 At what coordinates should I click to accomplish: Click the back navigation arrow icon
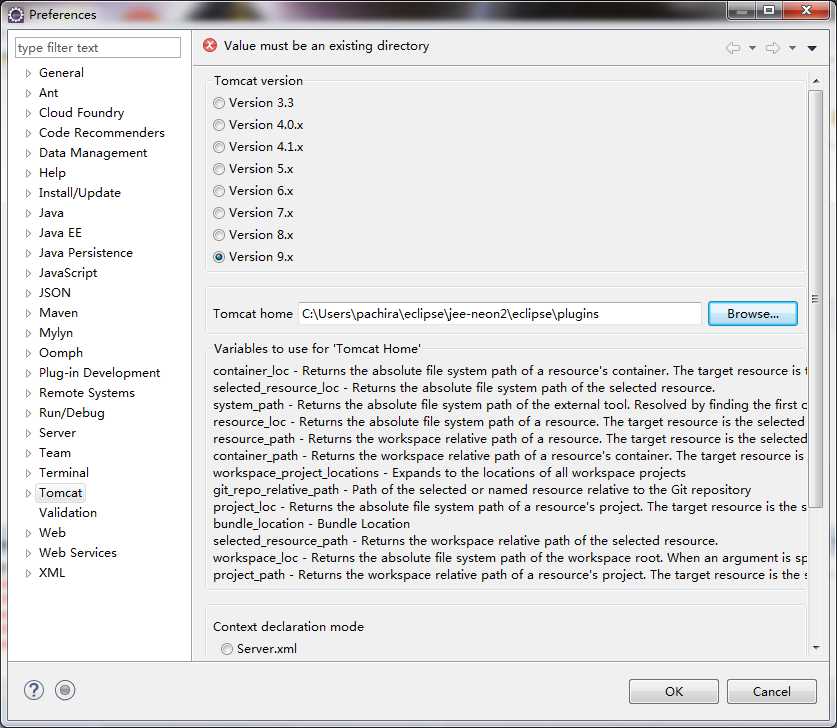[733, 48]
